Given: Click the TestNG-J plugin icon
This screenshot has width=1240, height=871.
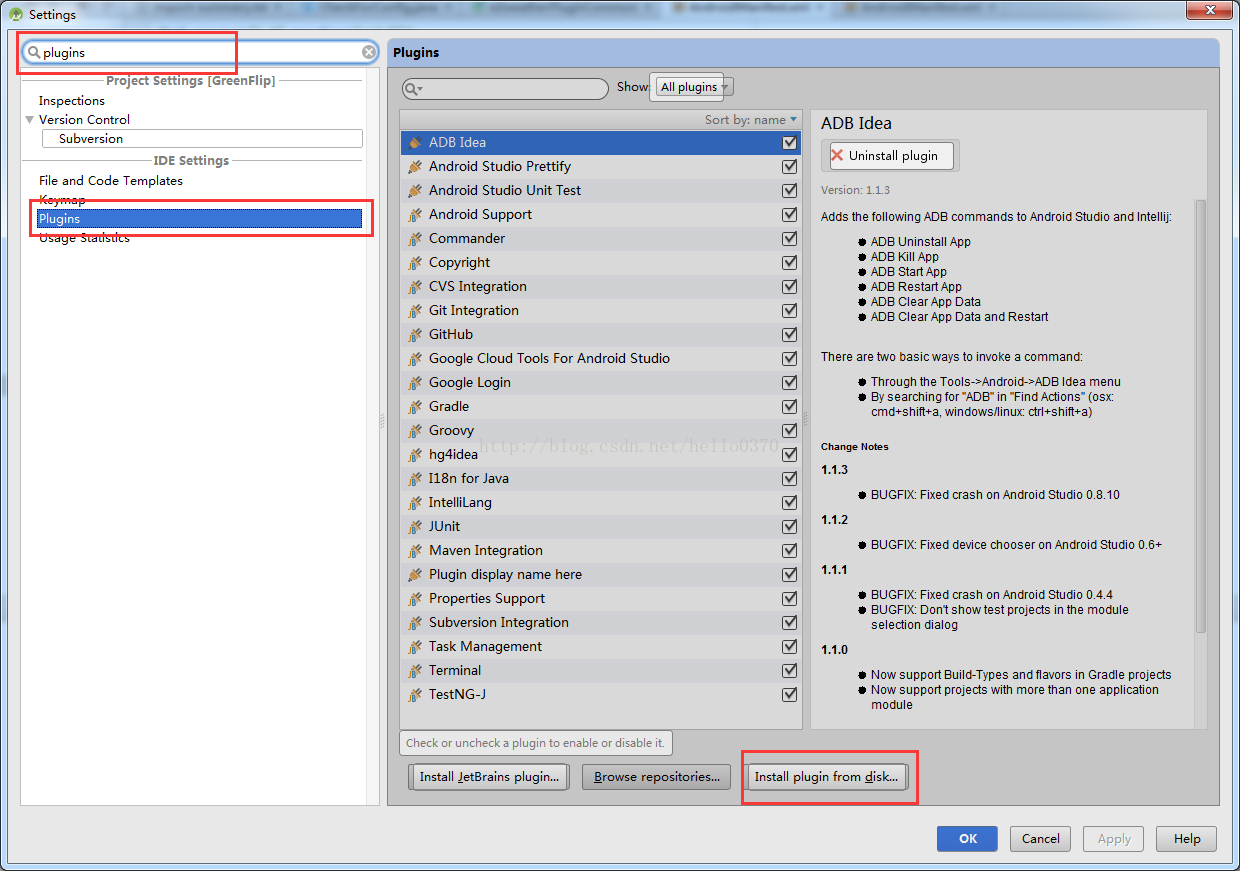Looking at the screenshot, I should click(415, 694).
